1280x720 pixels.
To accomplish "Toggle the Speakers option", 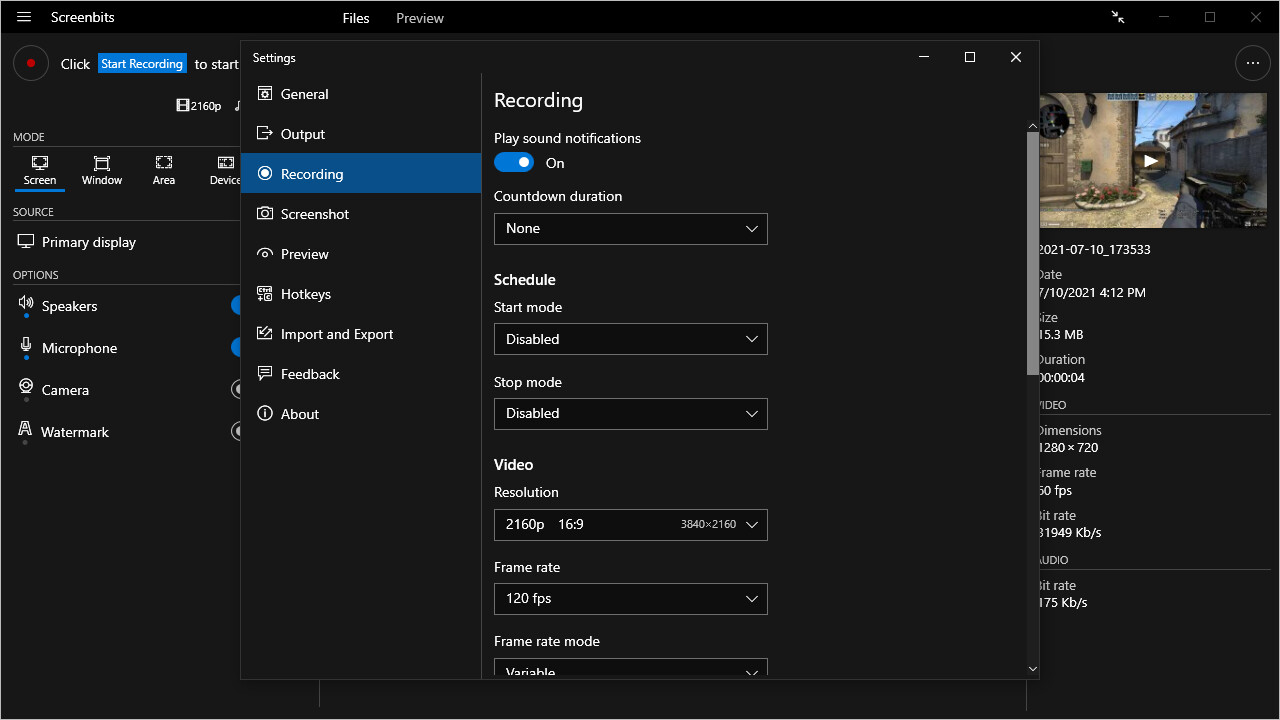I will pyautogui.click(x=237, y=305).
